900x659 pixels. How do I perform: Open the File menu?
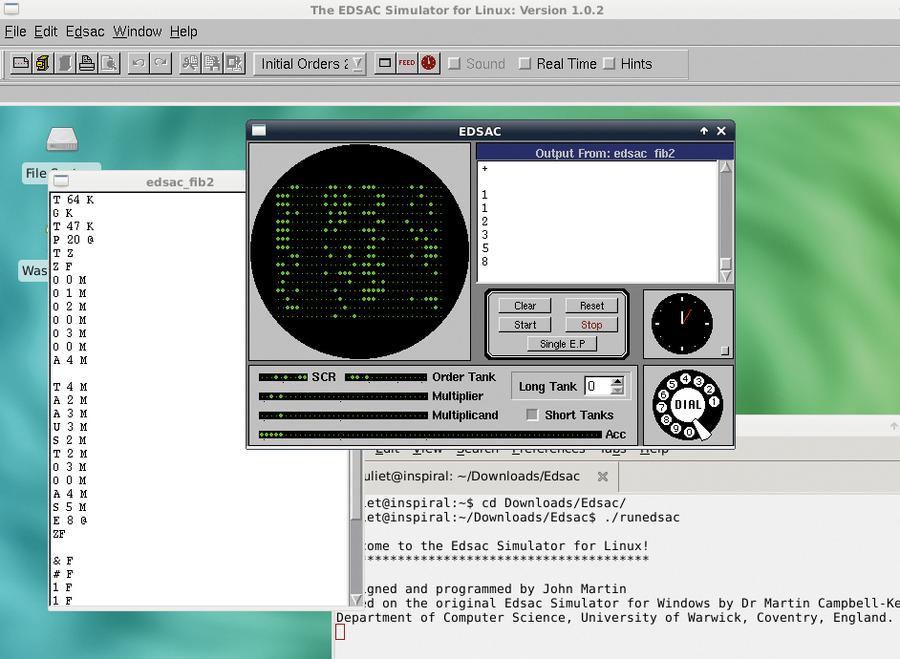[15, 32]
